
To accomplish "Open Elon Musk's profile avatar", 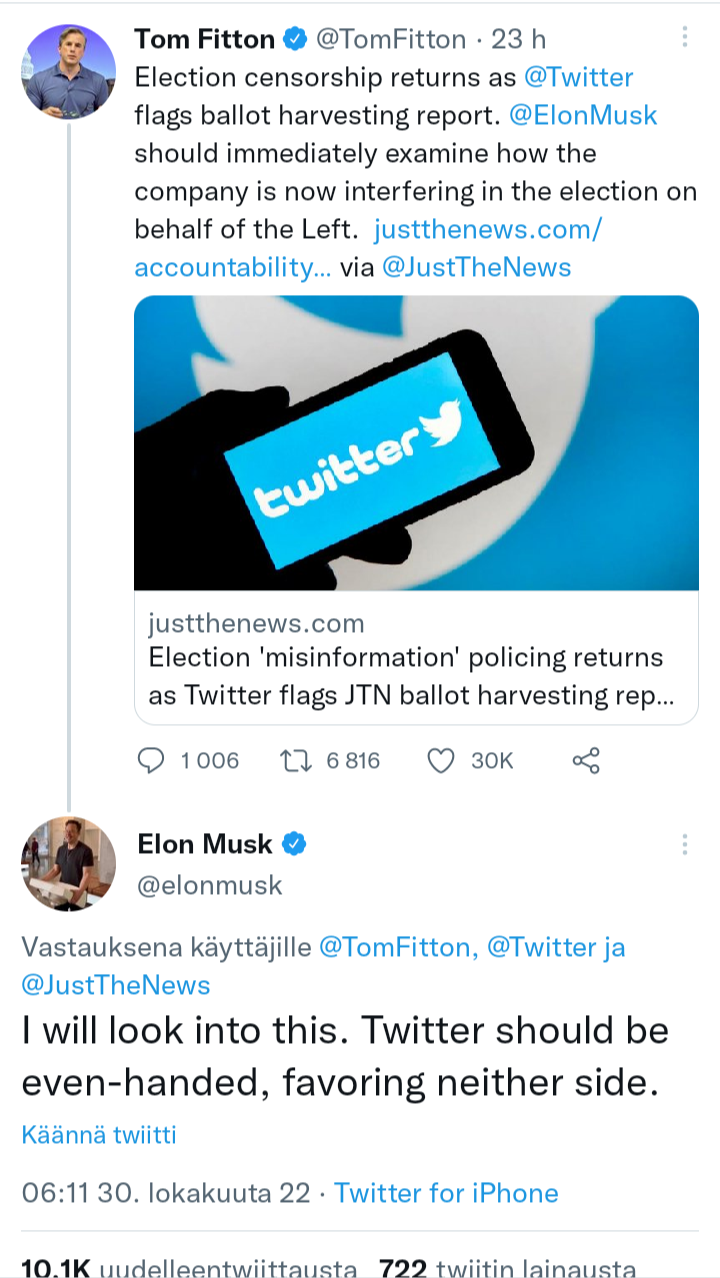I will tap(68, 864).
